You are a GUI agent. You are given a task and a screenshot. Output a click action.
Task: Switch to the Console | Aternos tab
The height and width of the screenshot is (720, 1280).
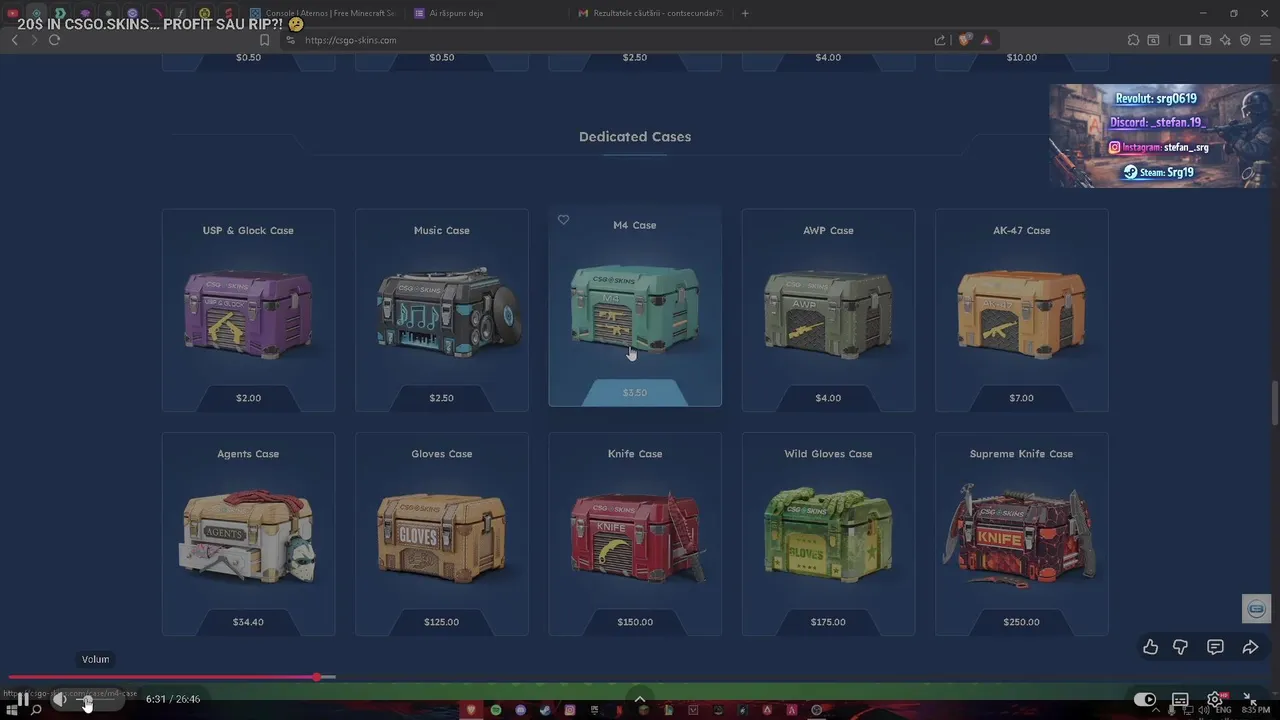(x=323, y=13)
